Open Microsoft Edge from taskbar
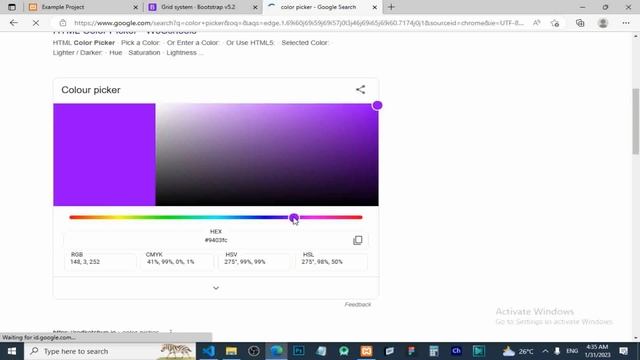Viewport: 640px width, 360px height. (276, 351)
